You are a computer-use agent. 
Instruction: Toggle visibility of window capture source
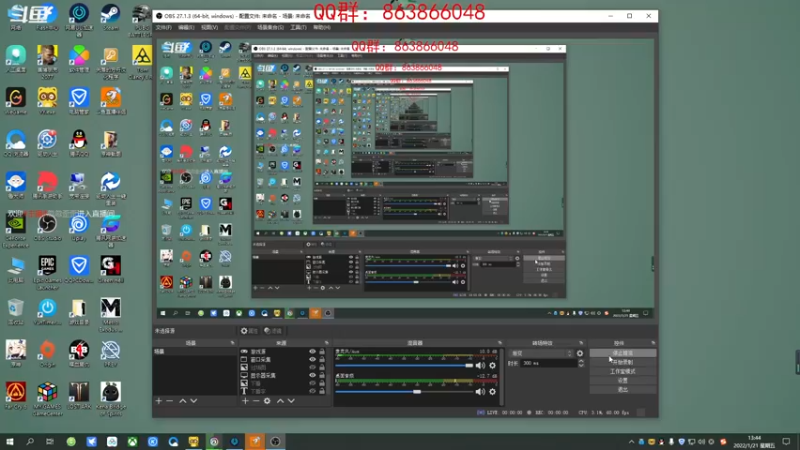click(312, 359)
